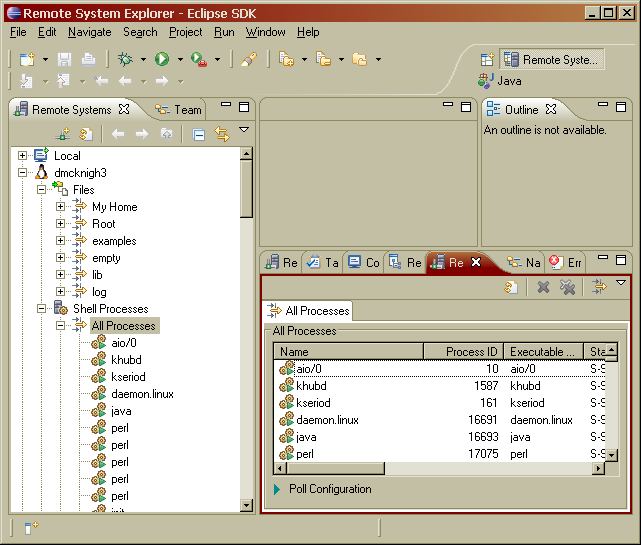Select the khubd process in the tree

[126, 360]
